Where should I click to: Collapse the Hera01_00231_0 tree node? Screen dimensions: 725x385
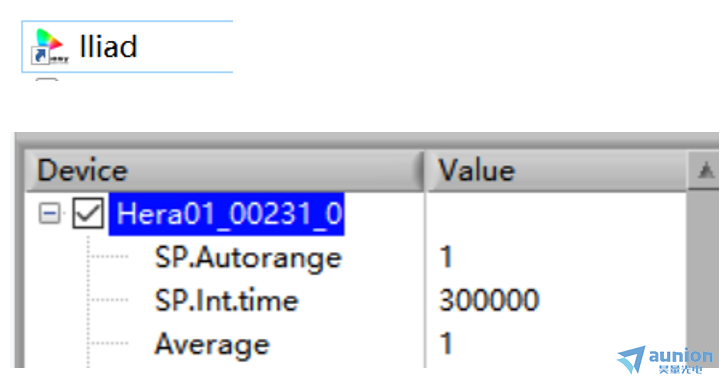(x=49, y=214)
